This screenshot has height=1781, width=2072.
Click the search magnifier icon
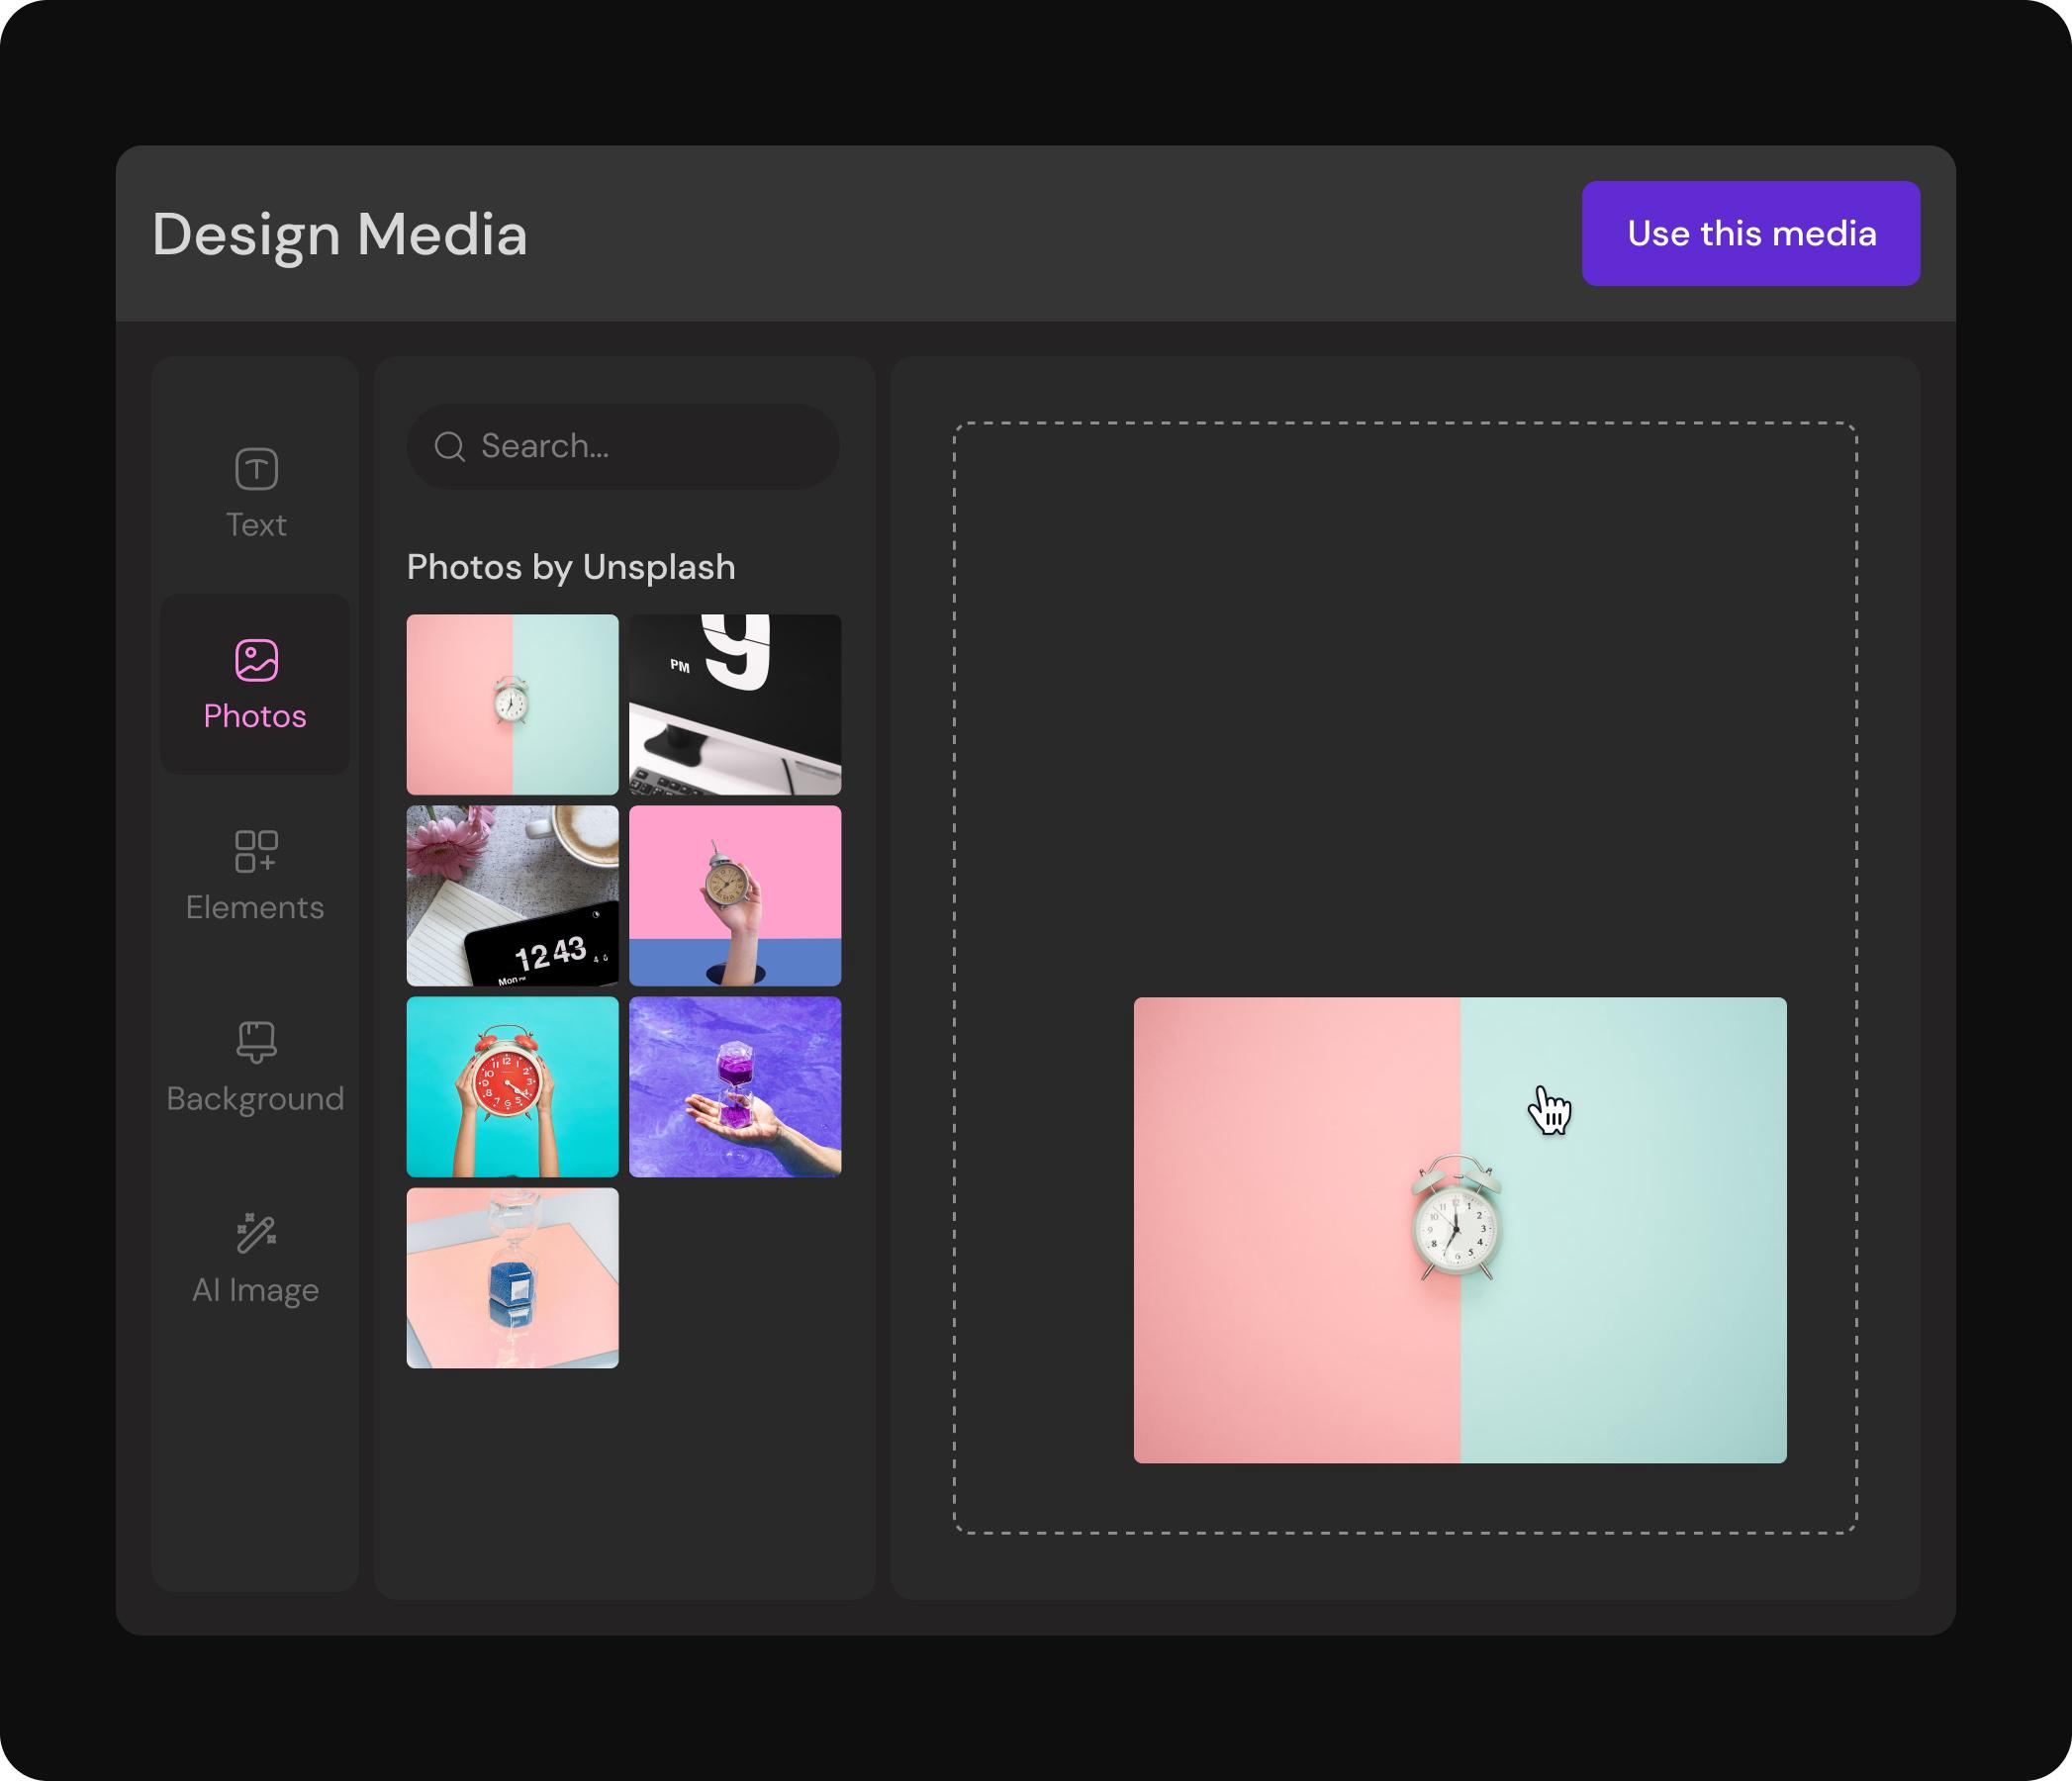point(450,446)
